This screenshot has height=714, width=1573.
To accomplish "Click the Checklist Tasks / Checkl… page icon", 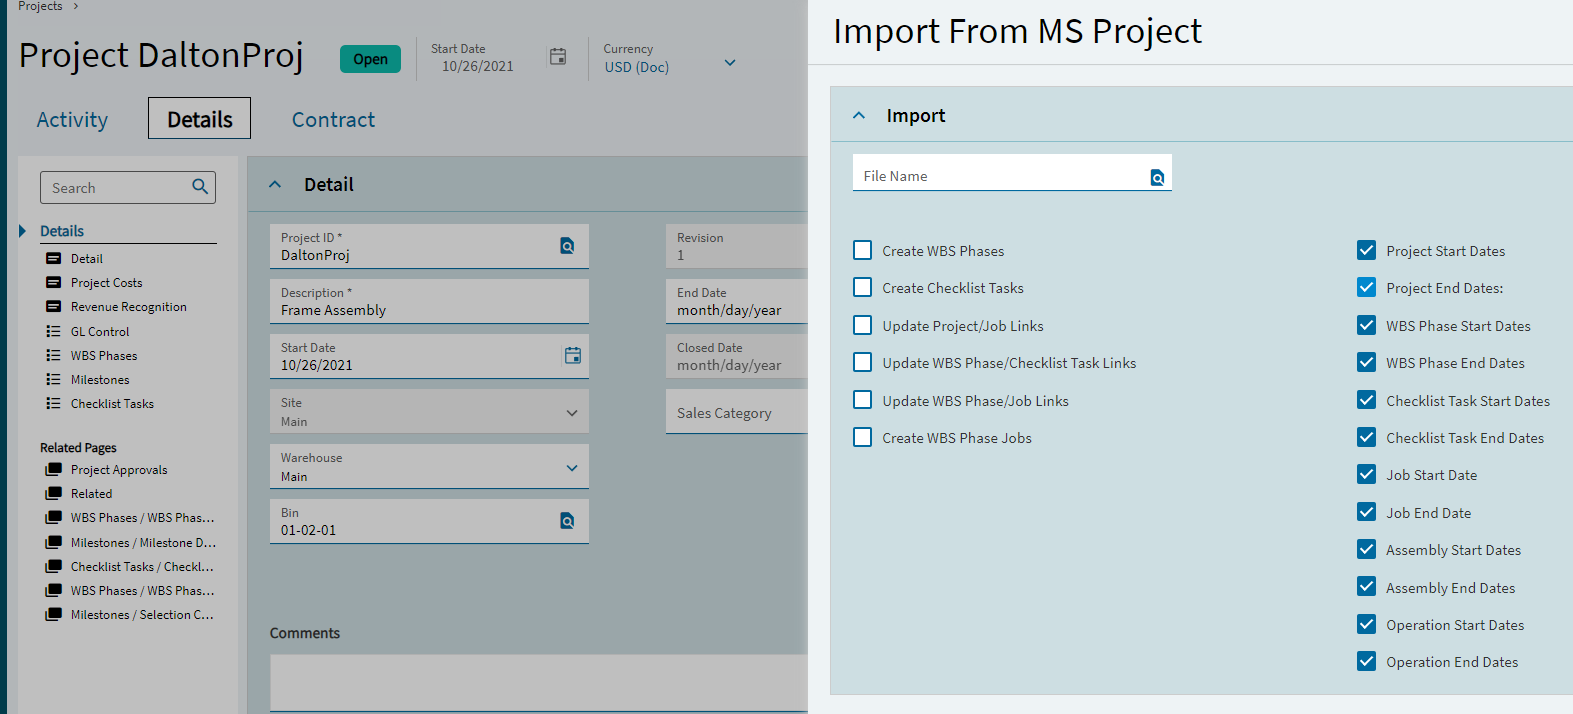I will (54, 566).
